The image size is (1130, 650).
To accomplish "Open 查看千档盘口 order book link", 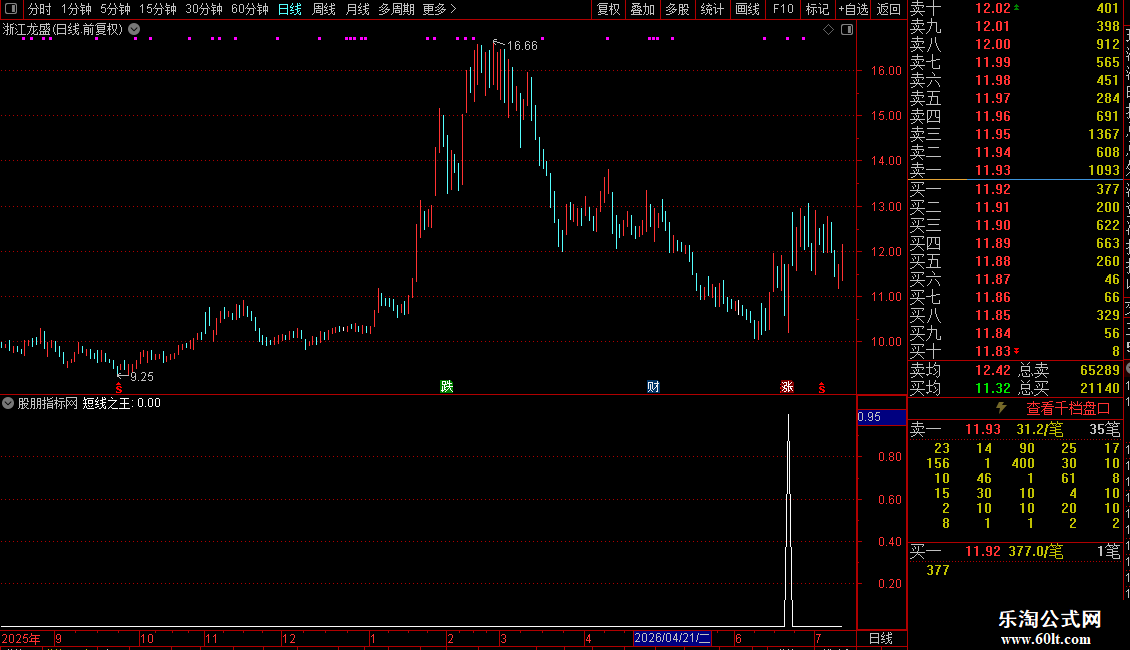I will pos(1068,409).
